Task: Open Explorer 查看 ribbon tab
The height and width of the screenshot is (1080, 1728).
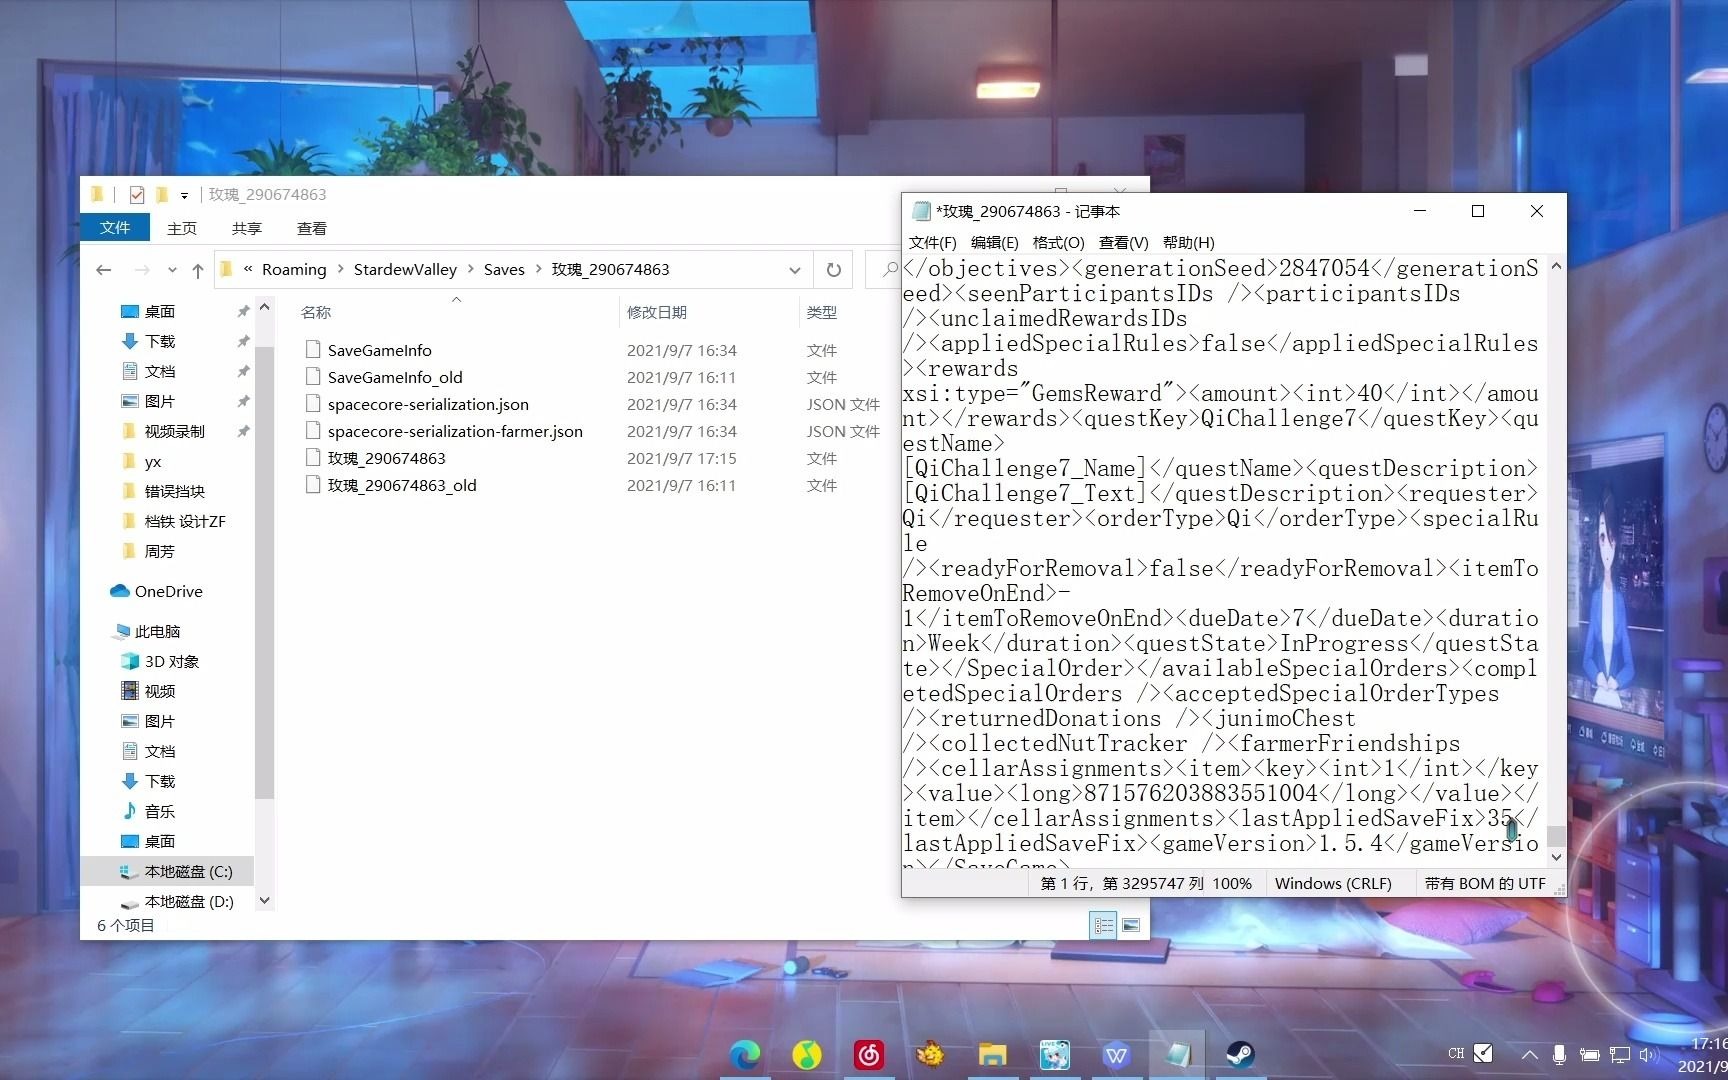Action: point(312,228)
